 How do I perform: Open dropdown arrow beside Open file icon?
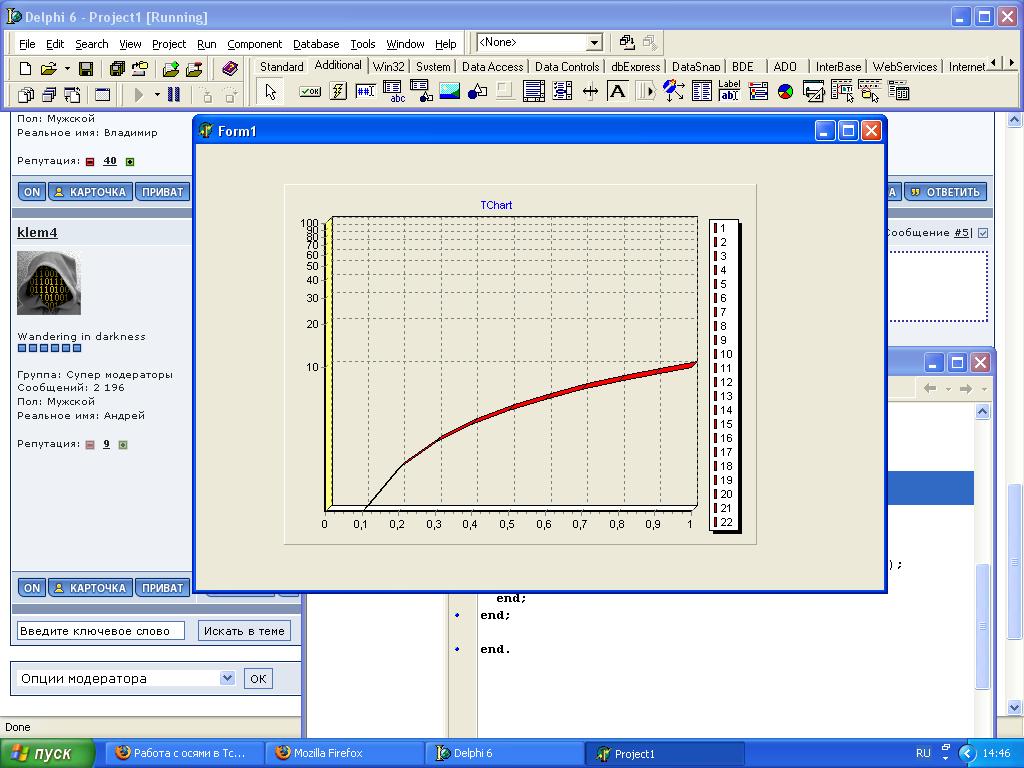coord(67,69)
